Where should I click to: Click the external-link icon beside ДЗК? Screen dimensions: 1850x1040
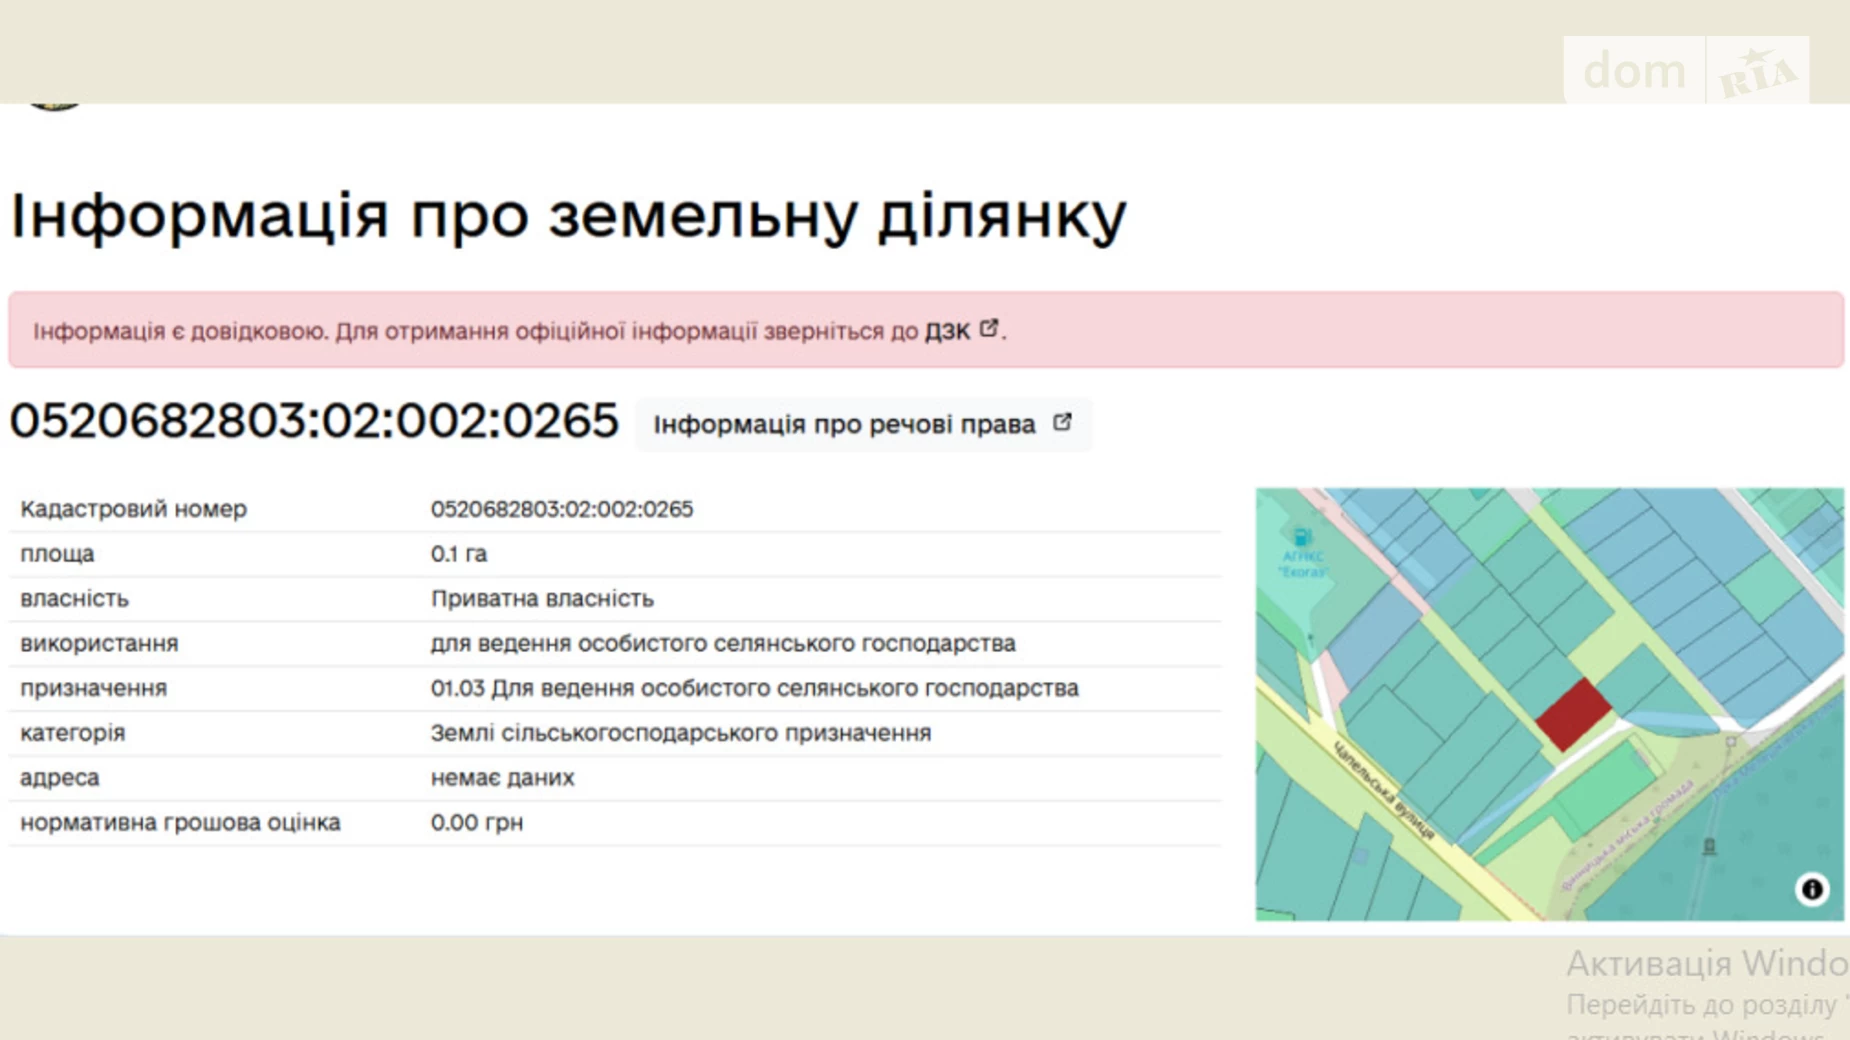click(x=988, y=328)
